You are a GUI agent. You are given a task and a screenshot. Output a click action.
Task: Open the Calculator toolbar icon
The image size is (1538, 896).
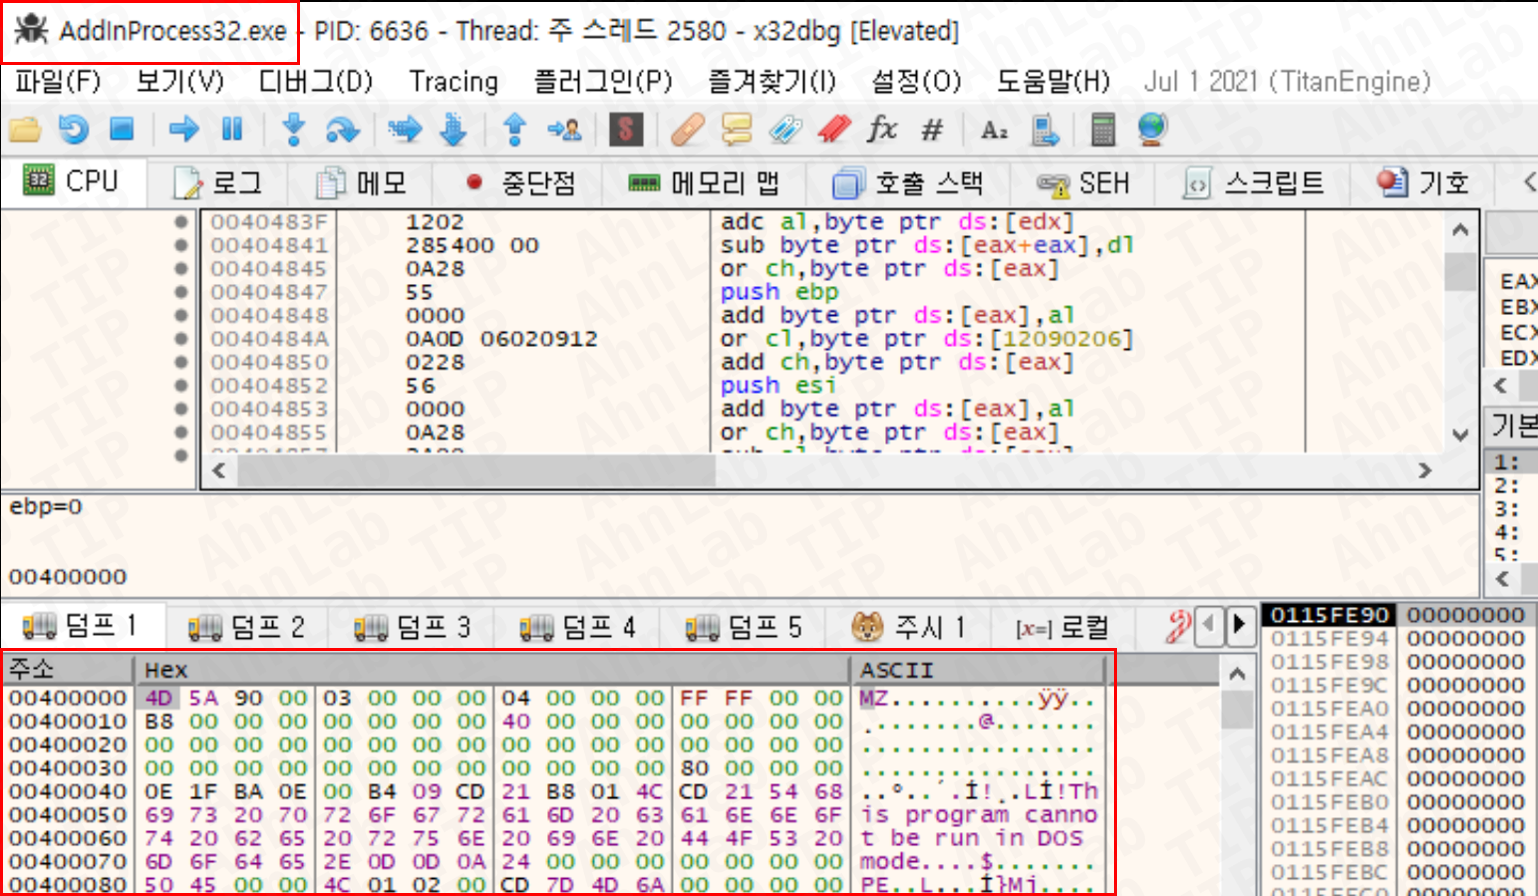click(1103, 129)
